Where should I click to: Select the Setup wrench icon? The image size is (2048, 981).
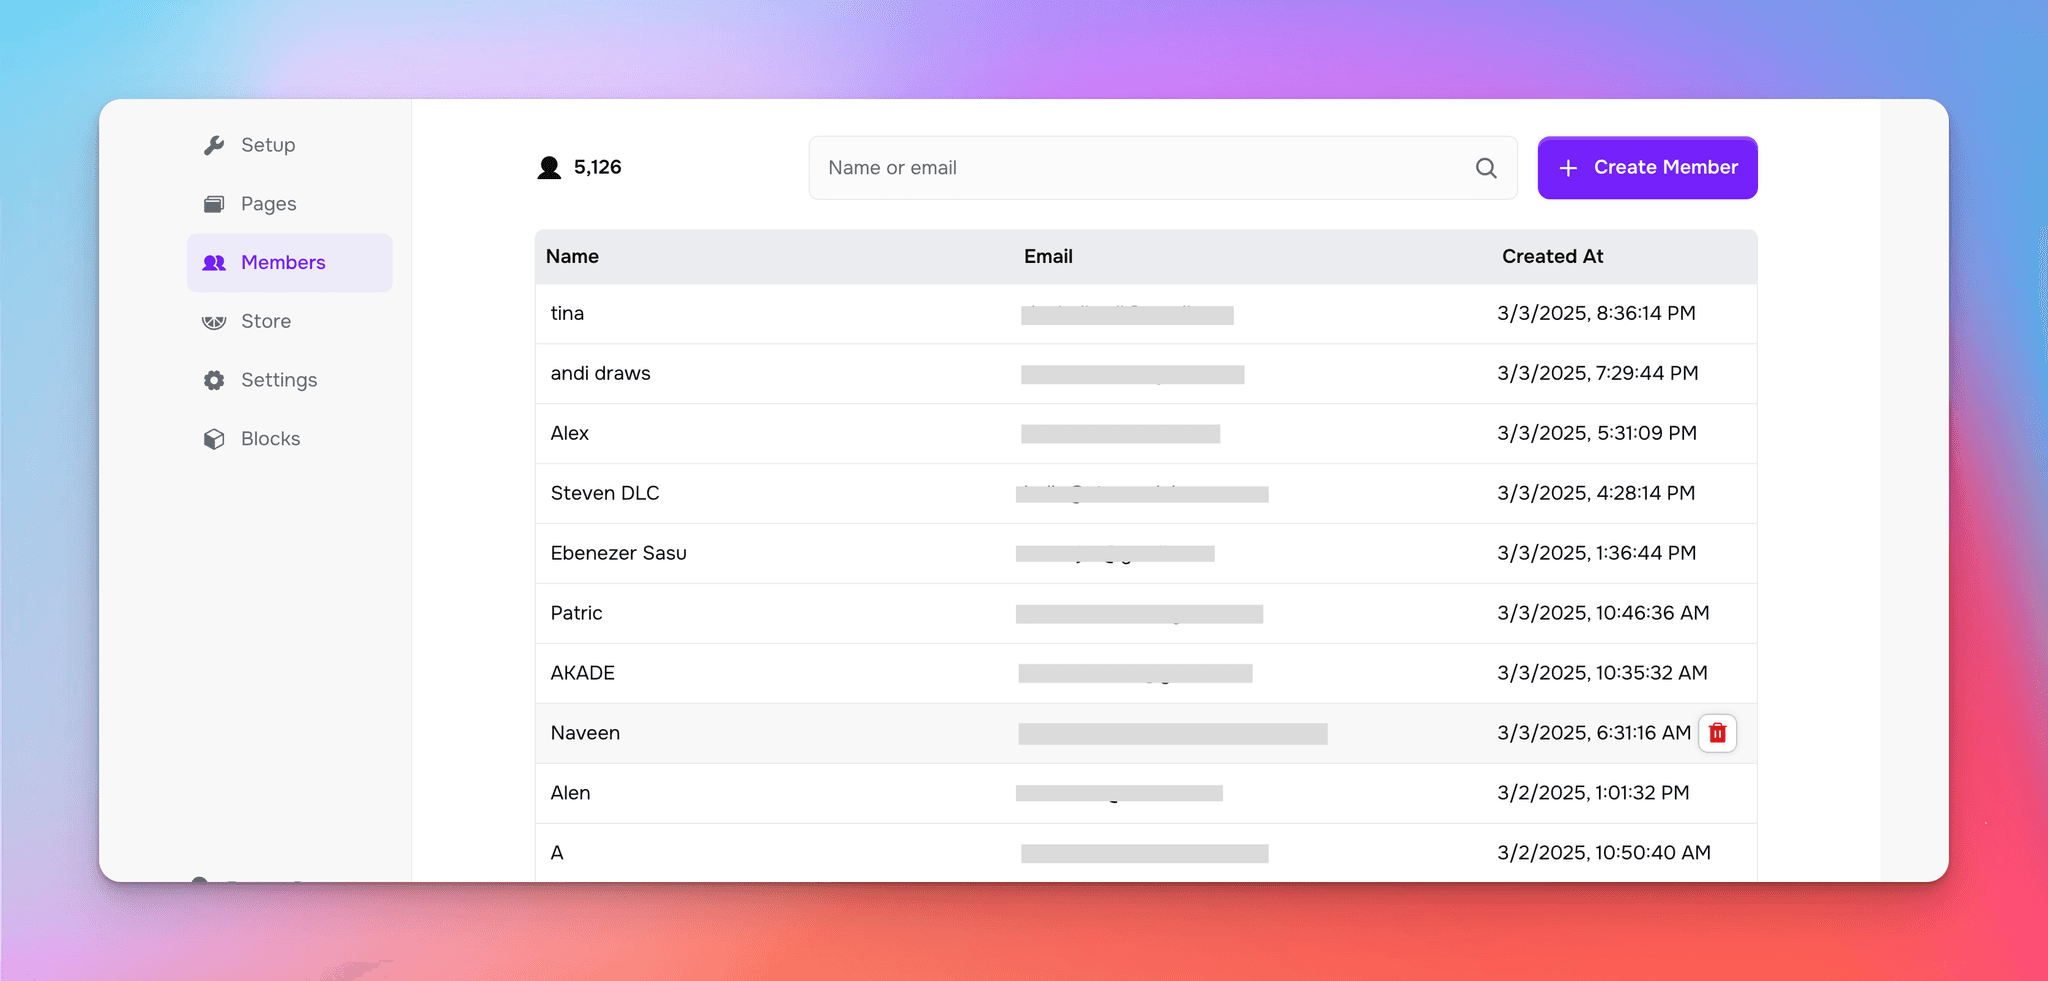[214, 144]
